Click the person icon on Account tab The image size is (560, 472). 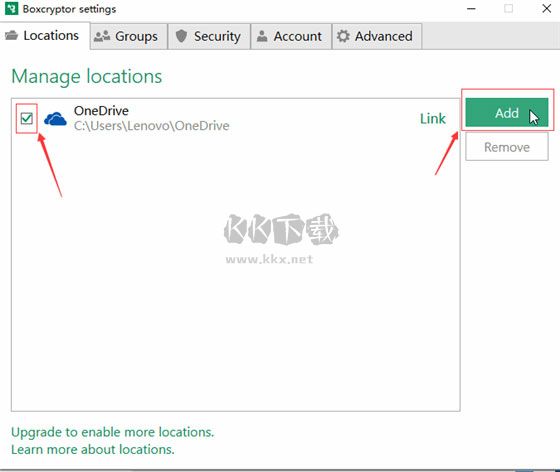coord(262,36)
